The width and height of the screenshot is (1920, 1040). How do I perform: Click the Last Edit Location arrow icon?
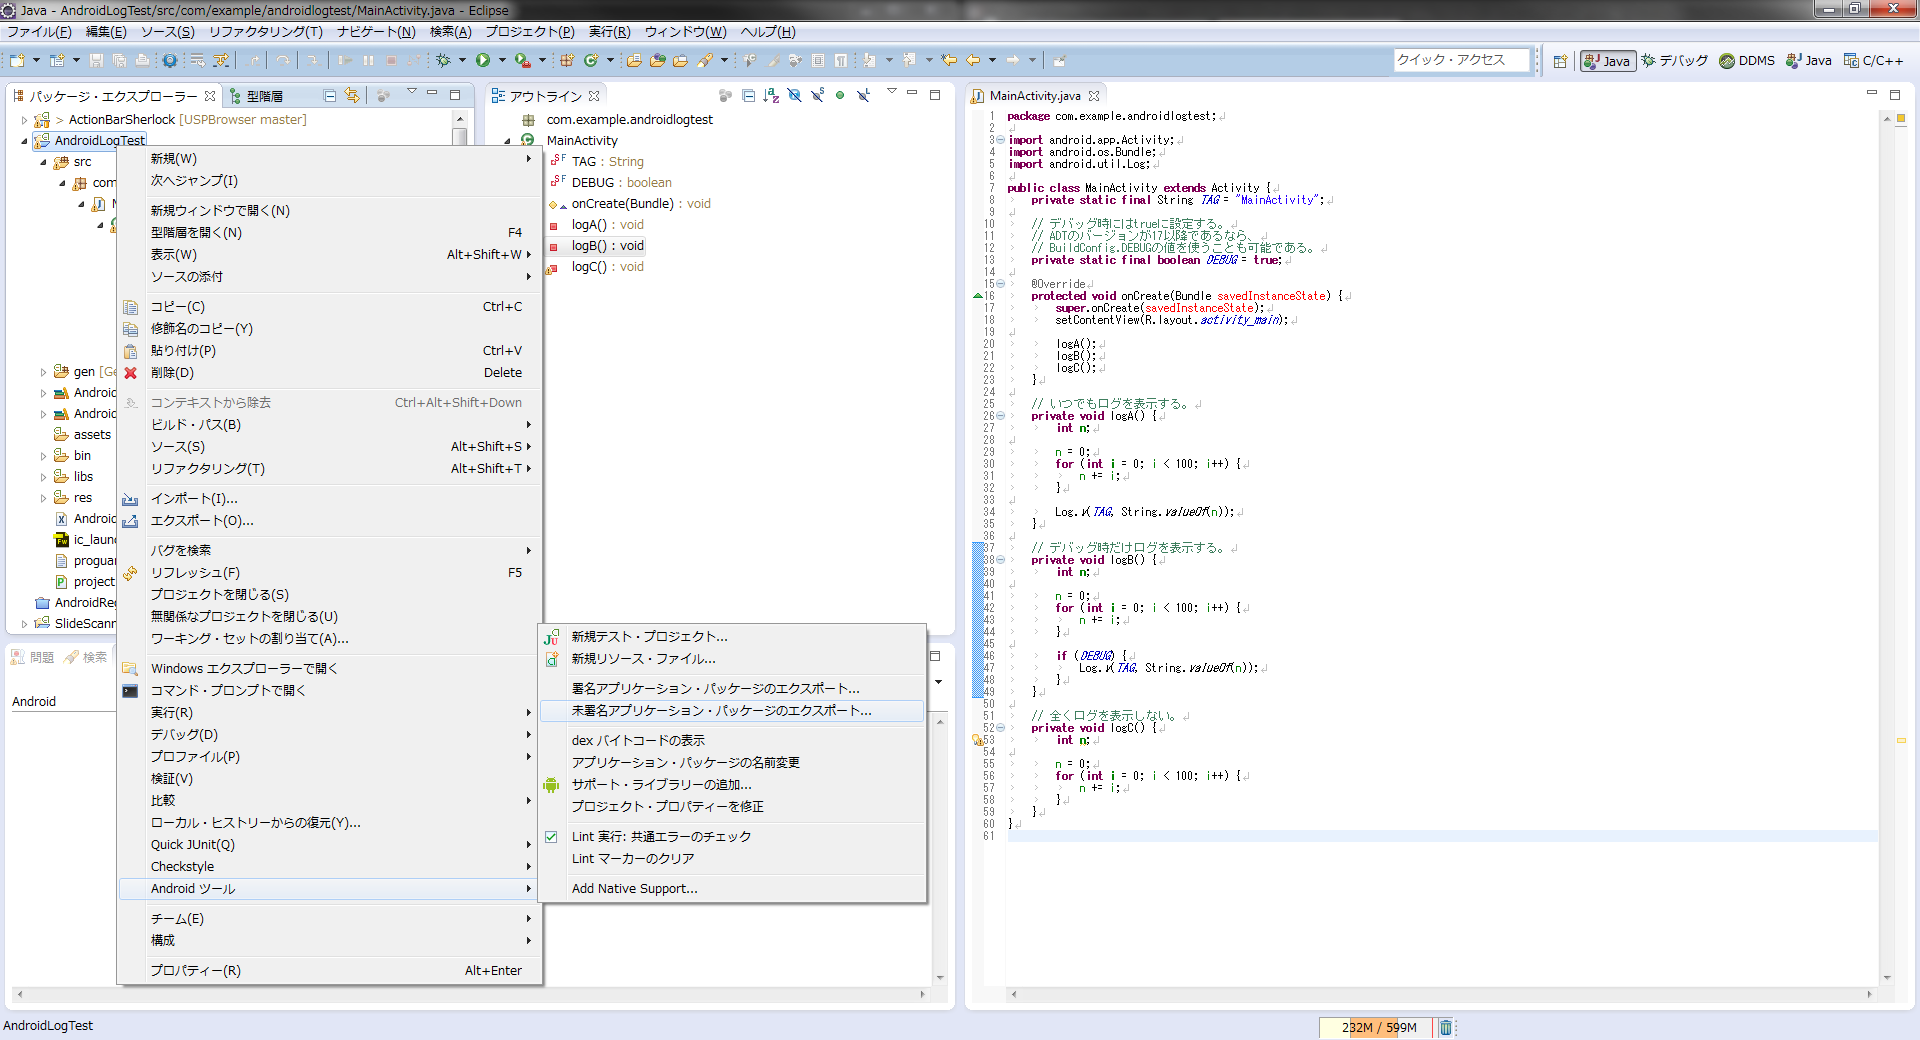click(949, 60)
